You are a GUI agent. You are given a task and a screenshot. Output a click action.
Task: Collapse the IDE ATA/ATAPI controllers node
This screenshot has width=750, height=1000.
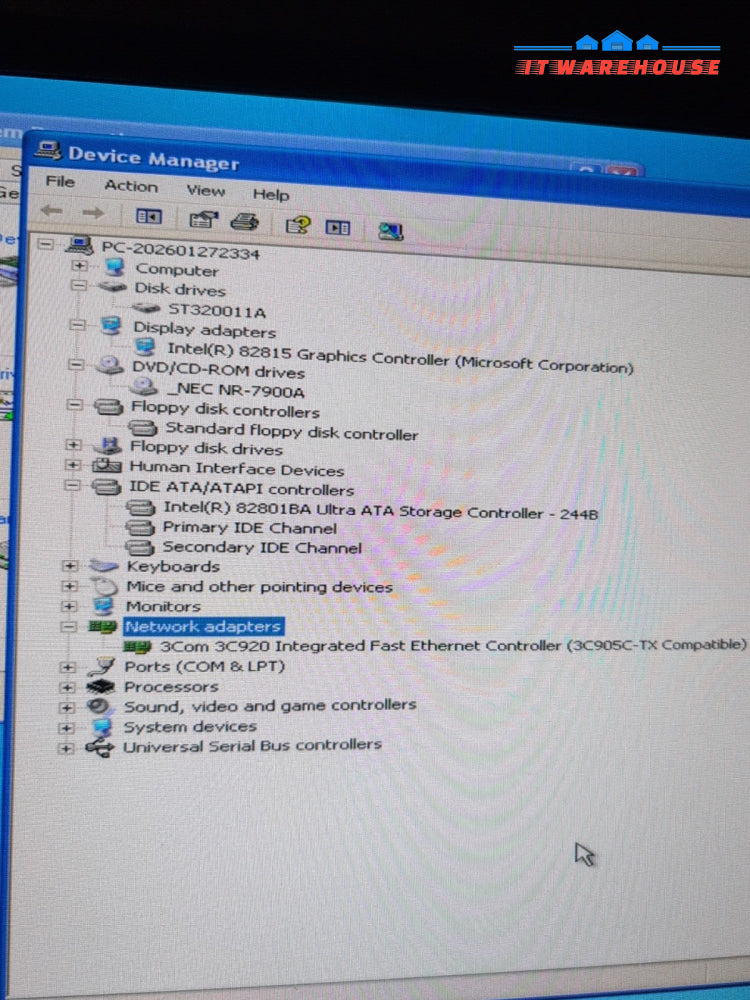[x=72, y=485]
